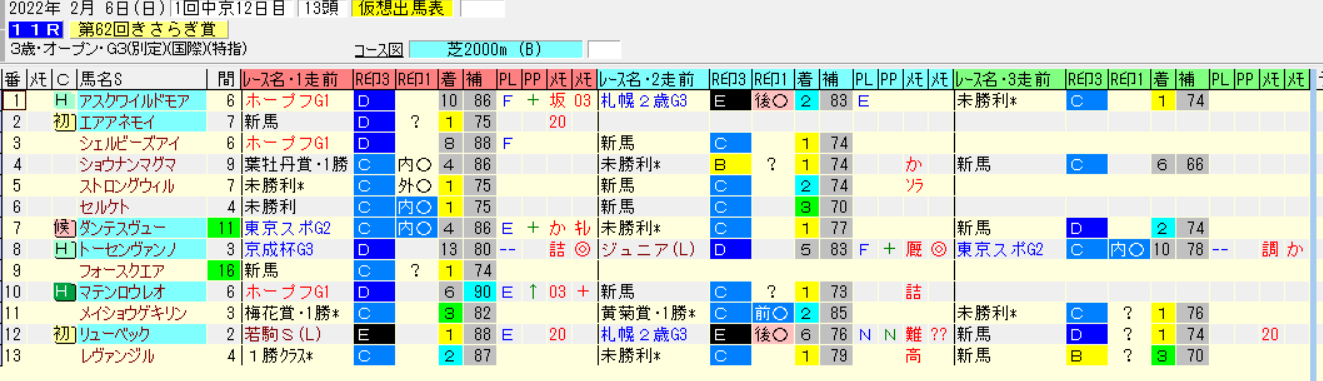This screenshot has height=381, width=1323.
Task: Click the 初 badge beside エアアネモイ
Action: click(63, 121)
